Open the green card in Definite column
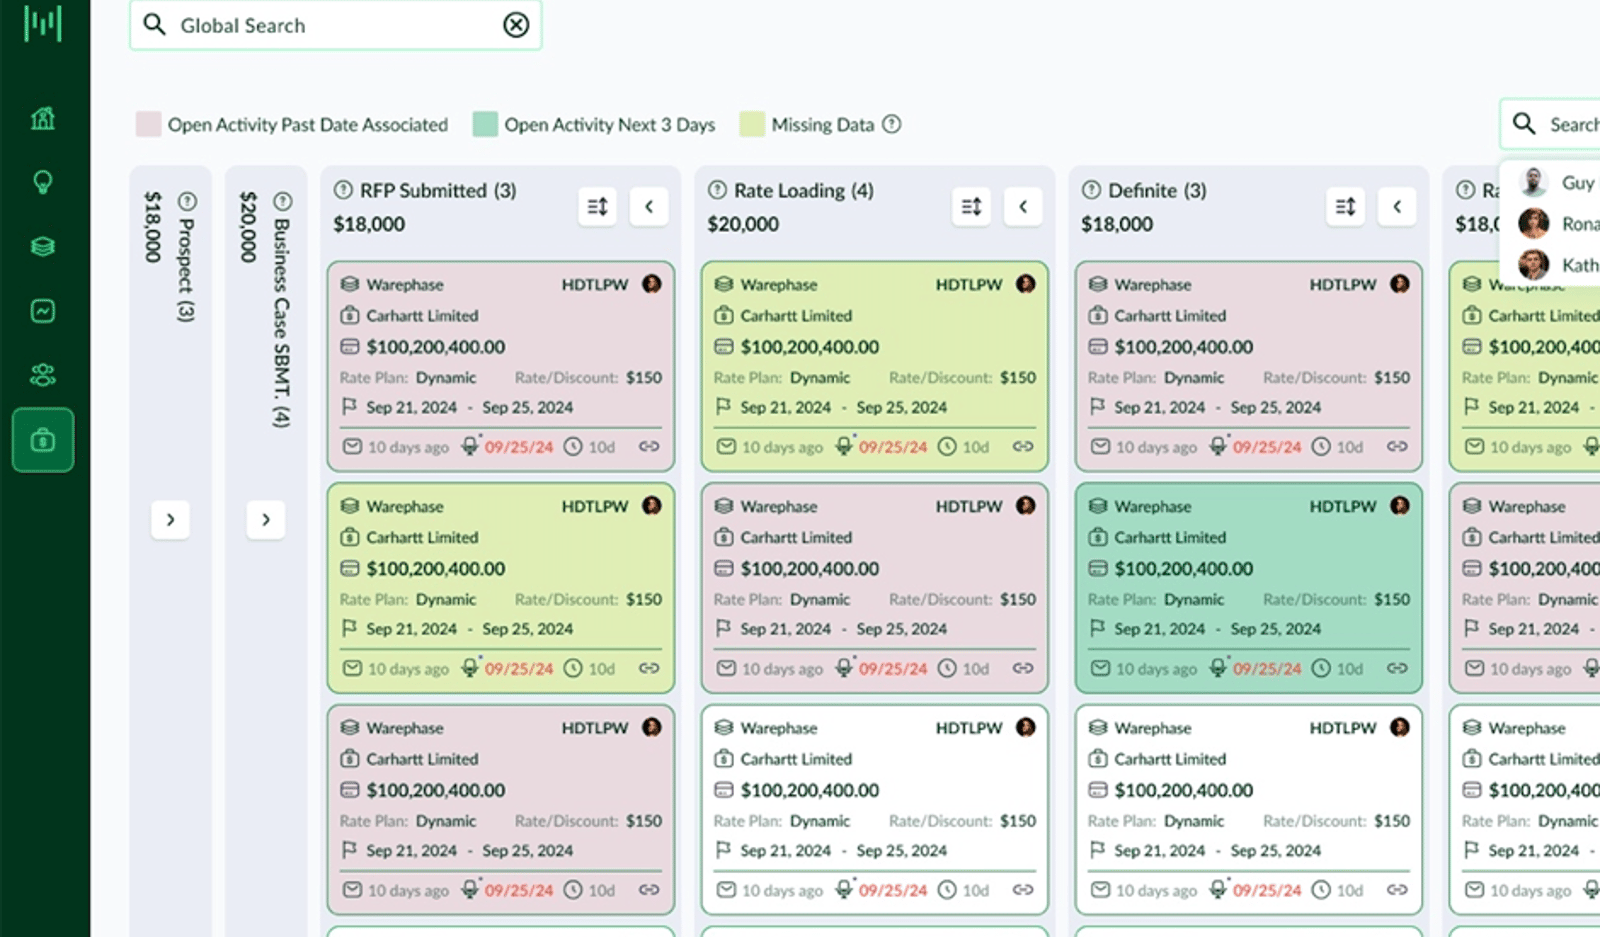The height and width of the screenshot is (937, 1600). tap(1249, 588)
